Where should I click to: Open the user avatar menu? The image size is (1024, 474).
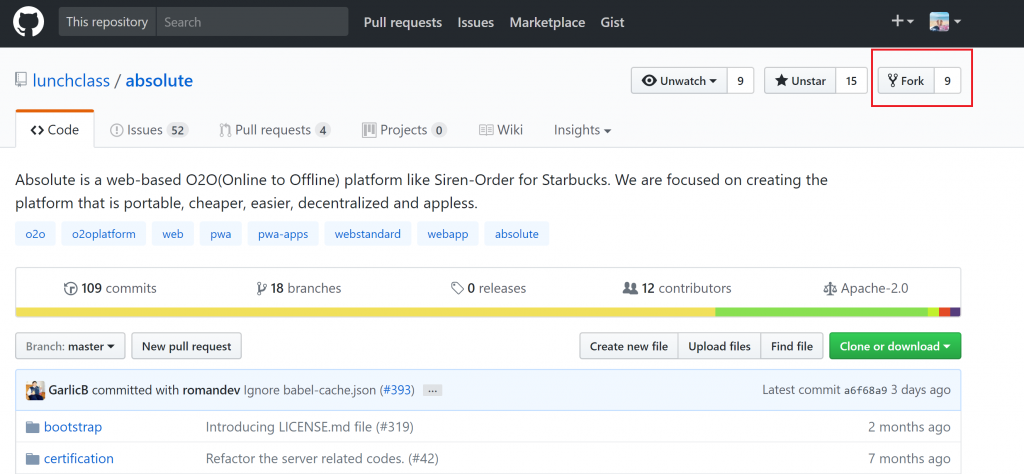pyautogui.click(x=945, y=22)
